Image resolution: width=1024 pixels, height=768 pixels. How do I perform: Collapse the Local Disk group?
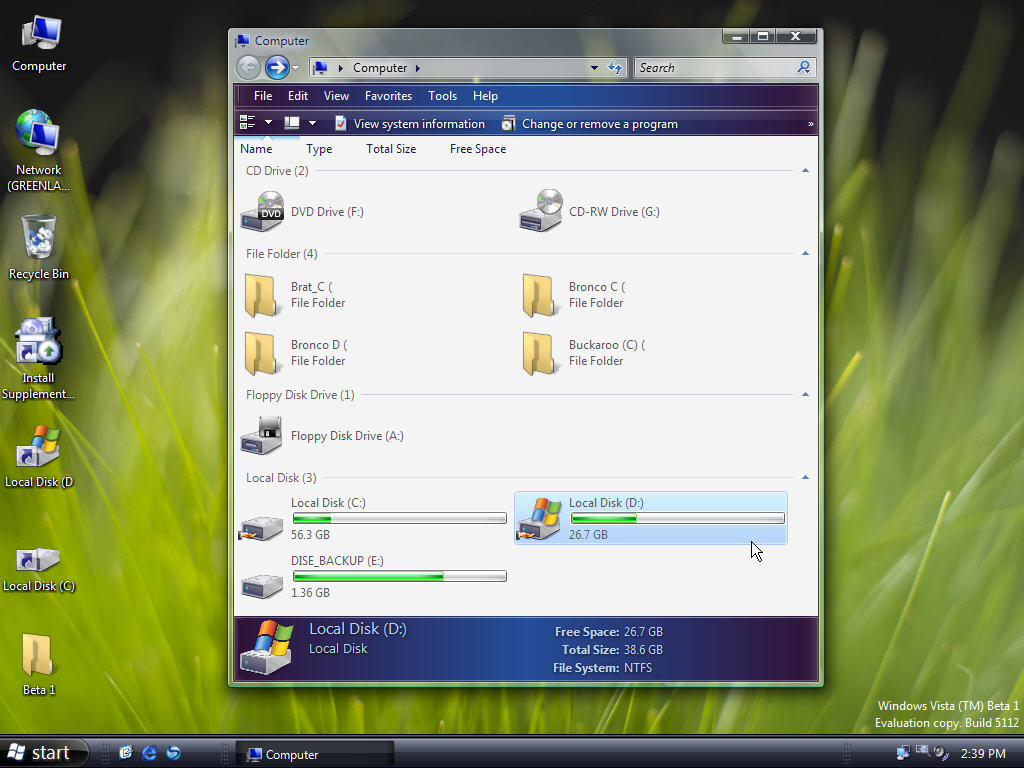[x=805, y=477]
